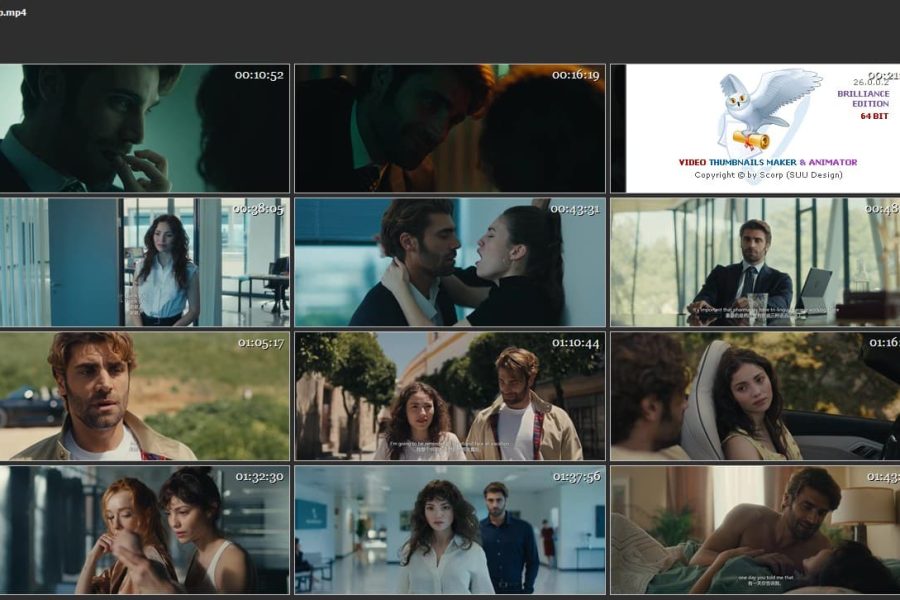The image size is (900, 600).
Task: Select the thumbnail timestamped 00:16:19
Action: click(x=449, y=128)
